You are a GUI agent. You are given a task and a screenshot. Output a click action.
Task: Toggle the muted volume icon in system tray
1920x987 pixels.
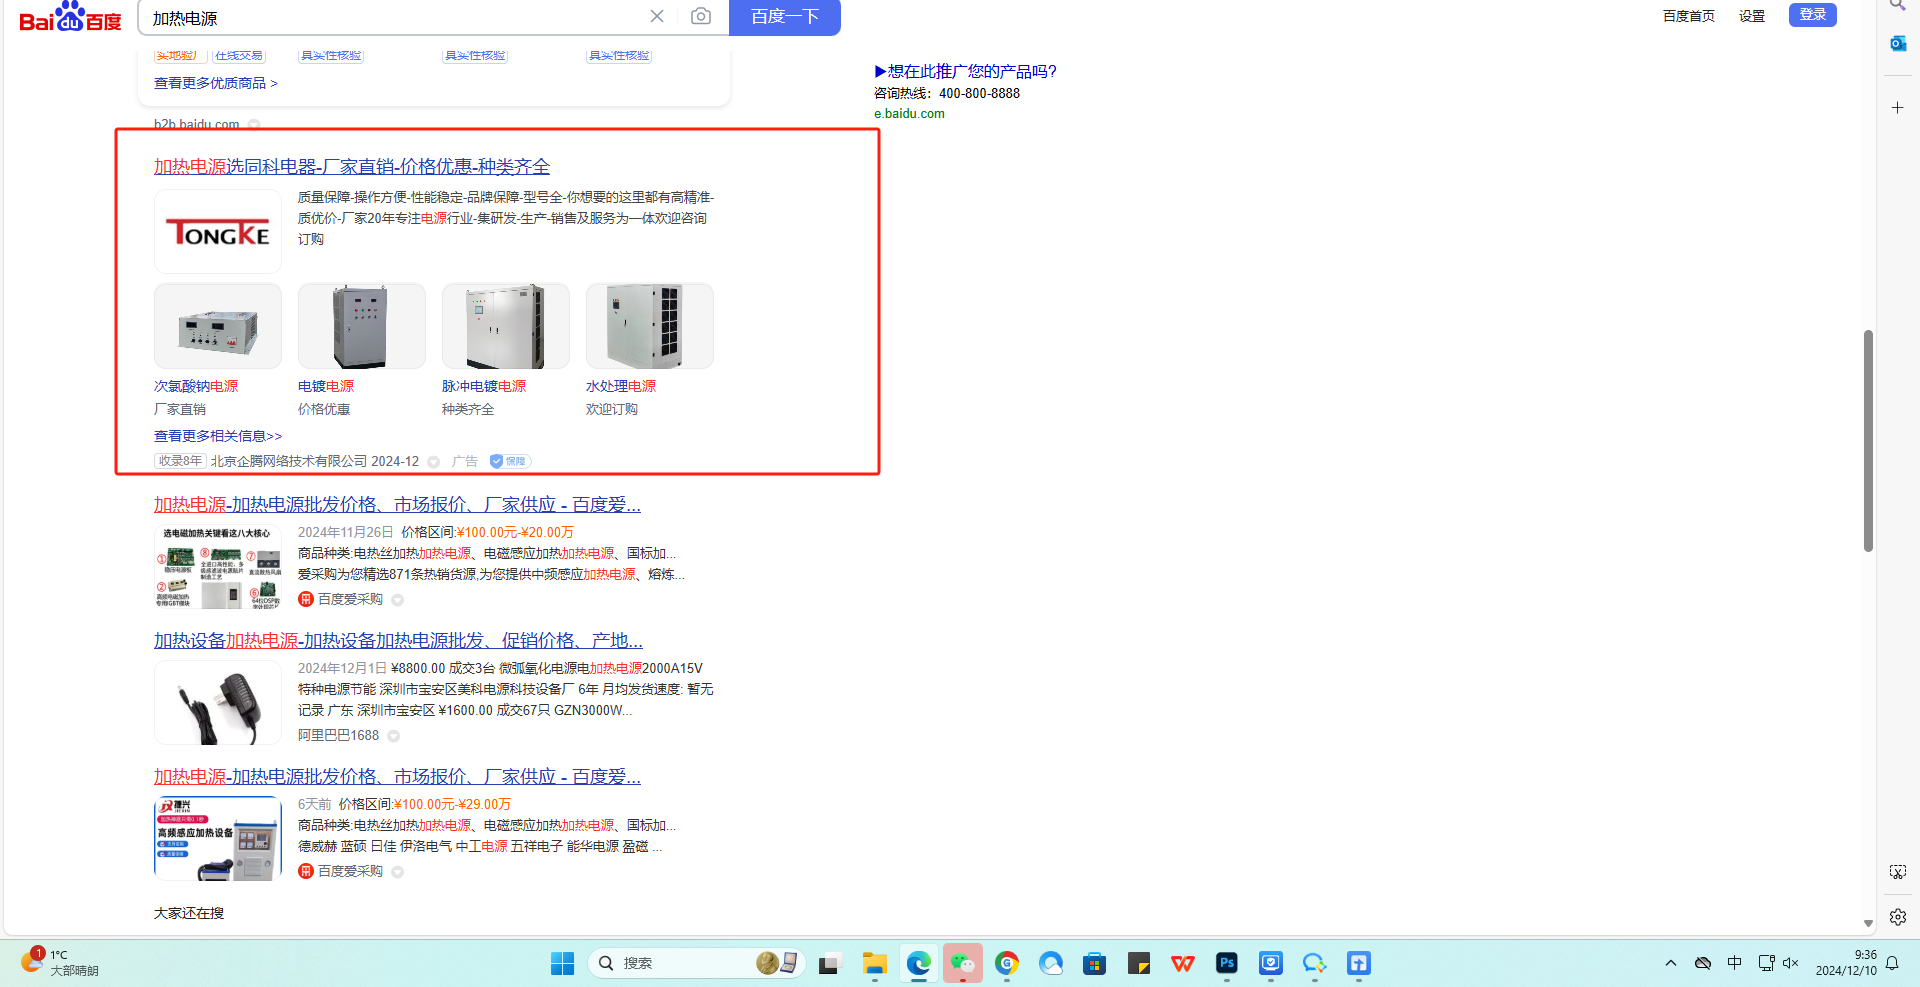tap(1790, 963)
